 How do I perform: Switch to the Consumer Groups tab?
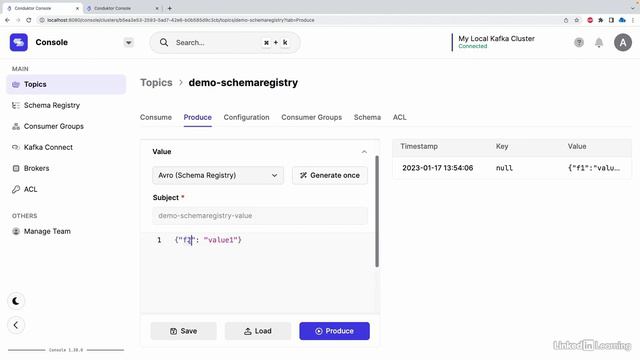coord(311,118)
